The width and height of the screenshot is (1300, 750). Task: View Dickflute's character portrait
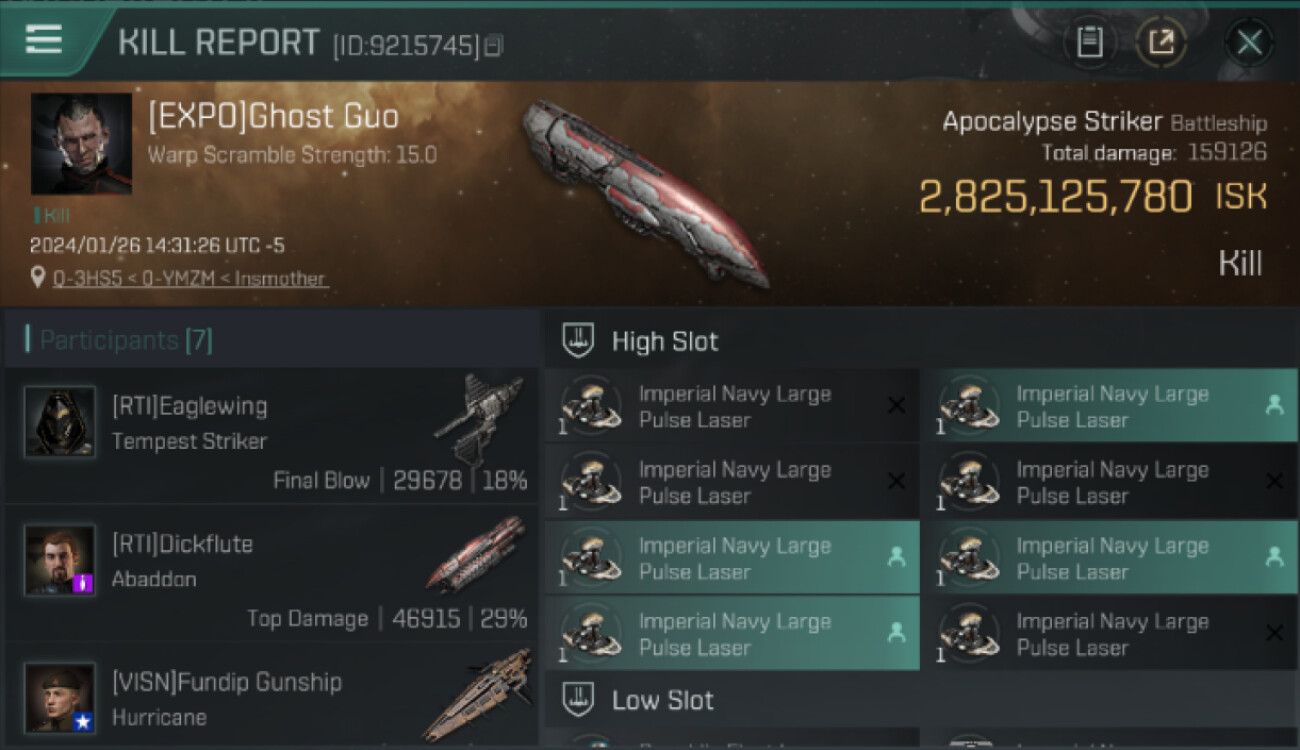pos(60,560)
